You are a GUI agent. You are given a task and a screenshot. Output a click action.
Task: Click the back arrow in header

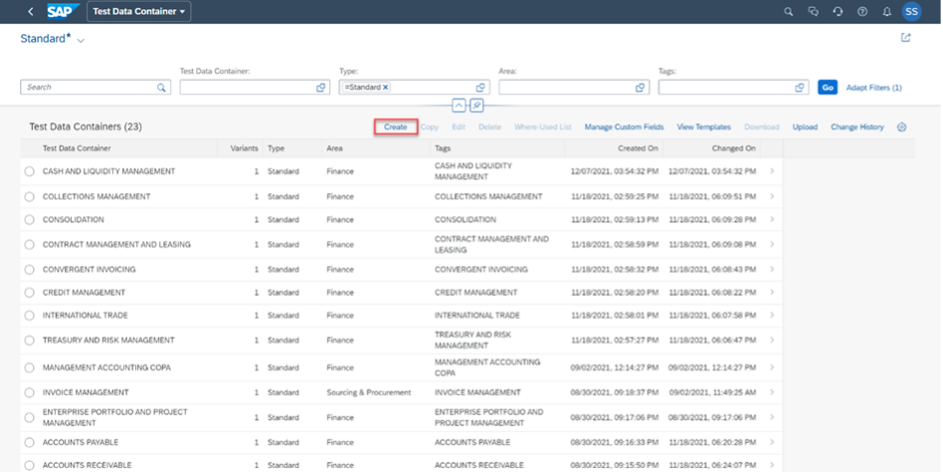[30, 12]
